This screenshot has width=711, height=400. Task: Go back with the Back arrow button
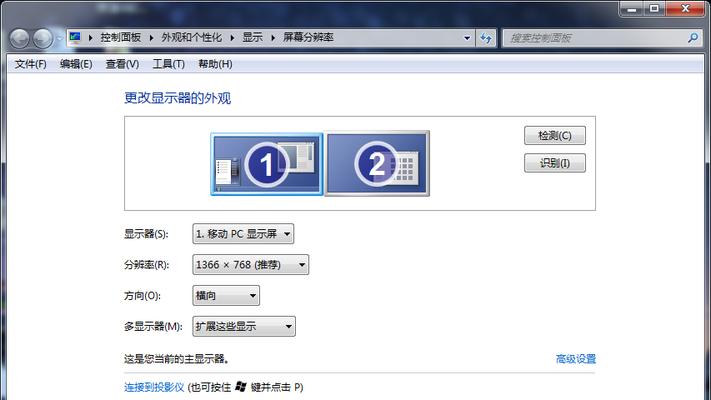tap(20, 38)
